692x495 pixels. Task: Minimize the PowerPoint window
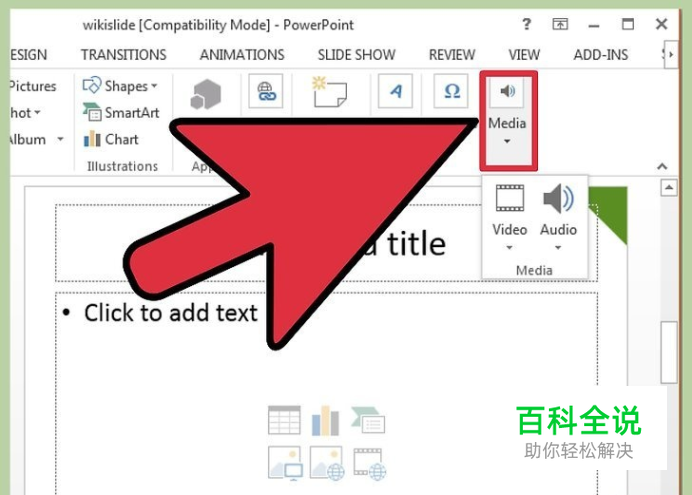pos(594,26)
